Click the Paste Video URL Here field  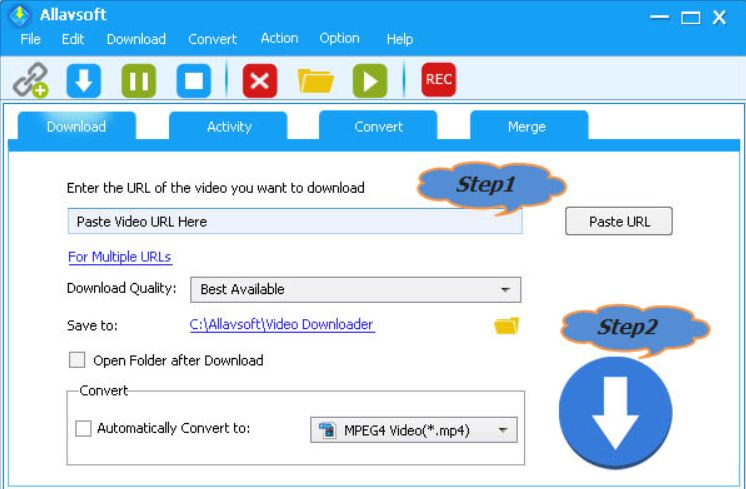(295, 221)
